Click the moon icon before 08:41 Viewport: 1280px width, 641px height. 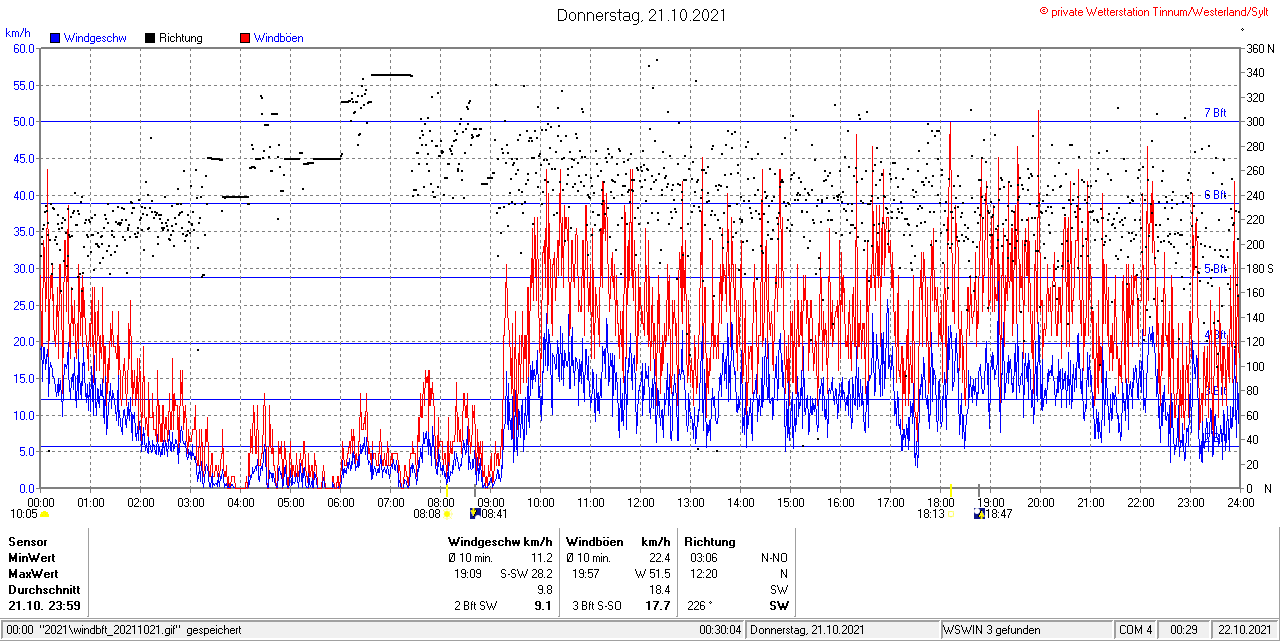pyautogui.click(x=474, y=514)
